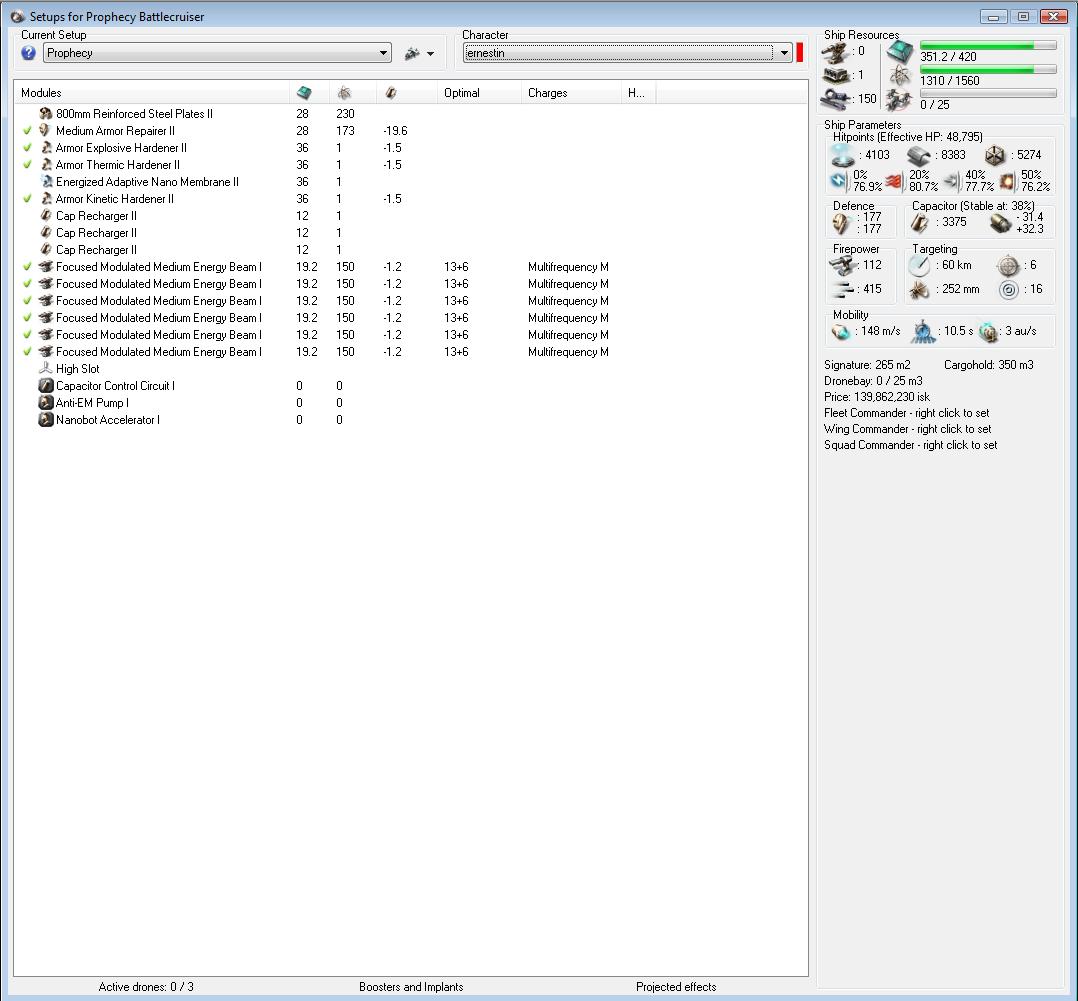
Task: Click the Price value line
Action: tap(877, 397)
